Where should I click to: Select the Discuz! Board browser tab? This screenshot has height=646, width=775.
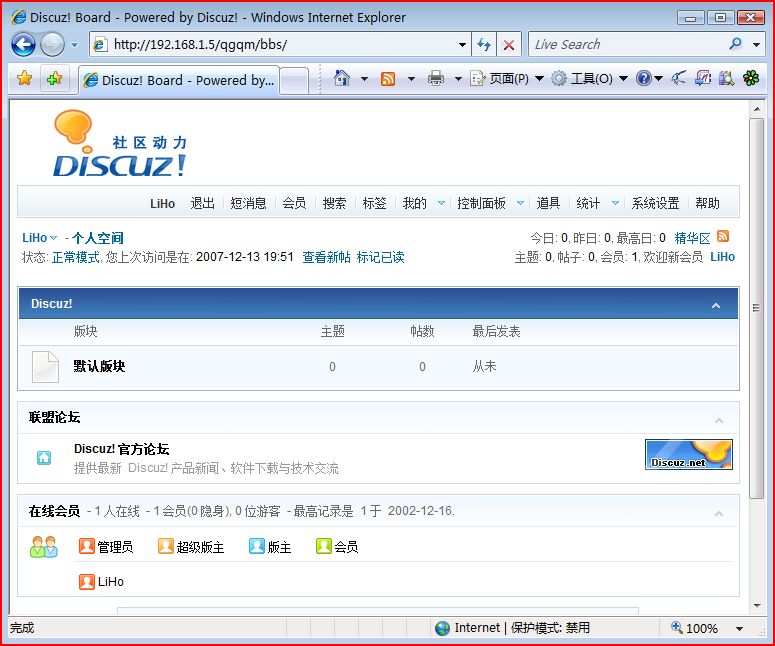tap(179, 80)
